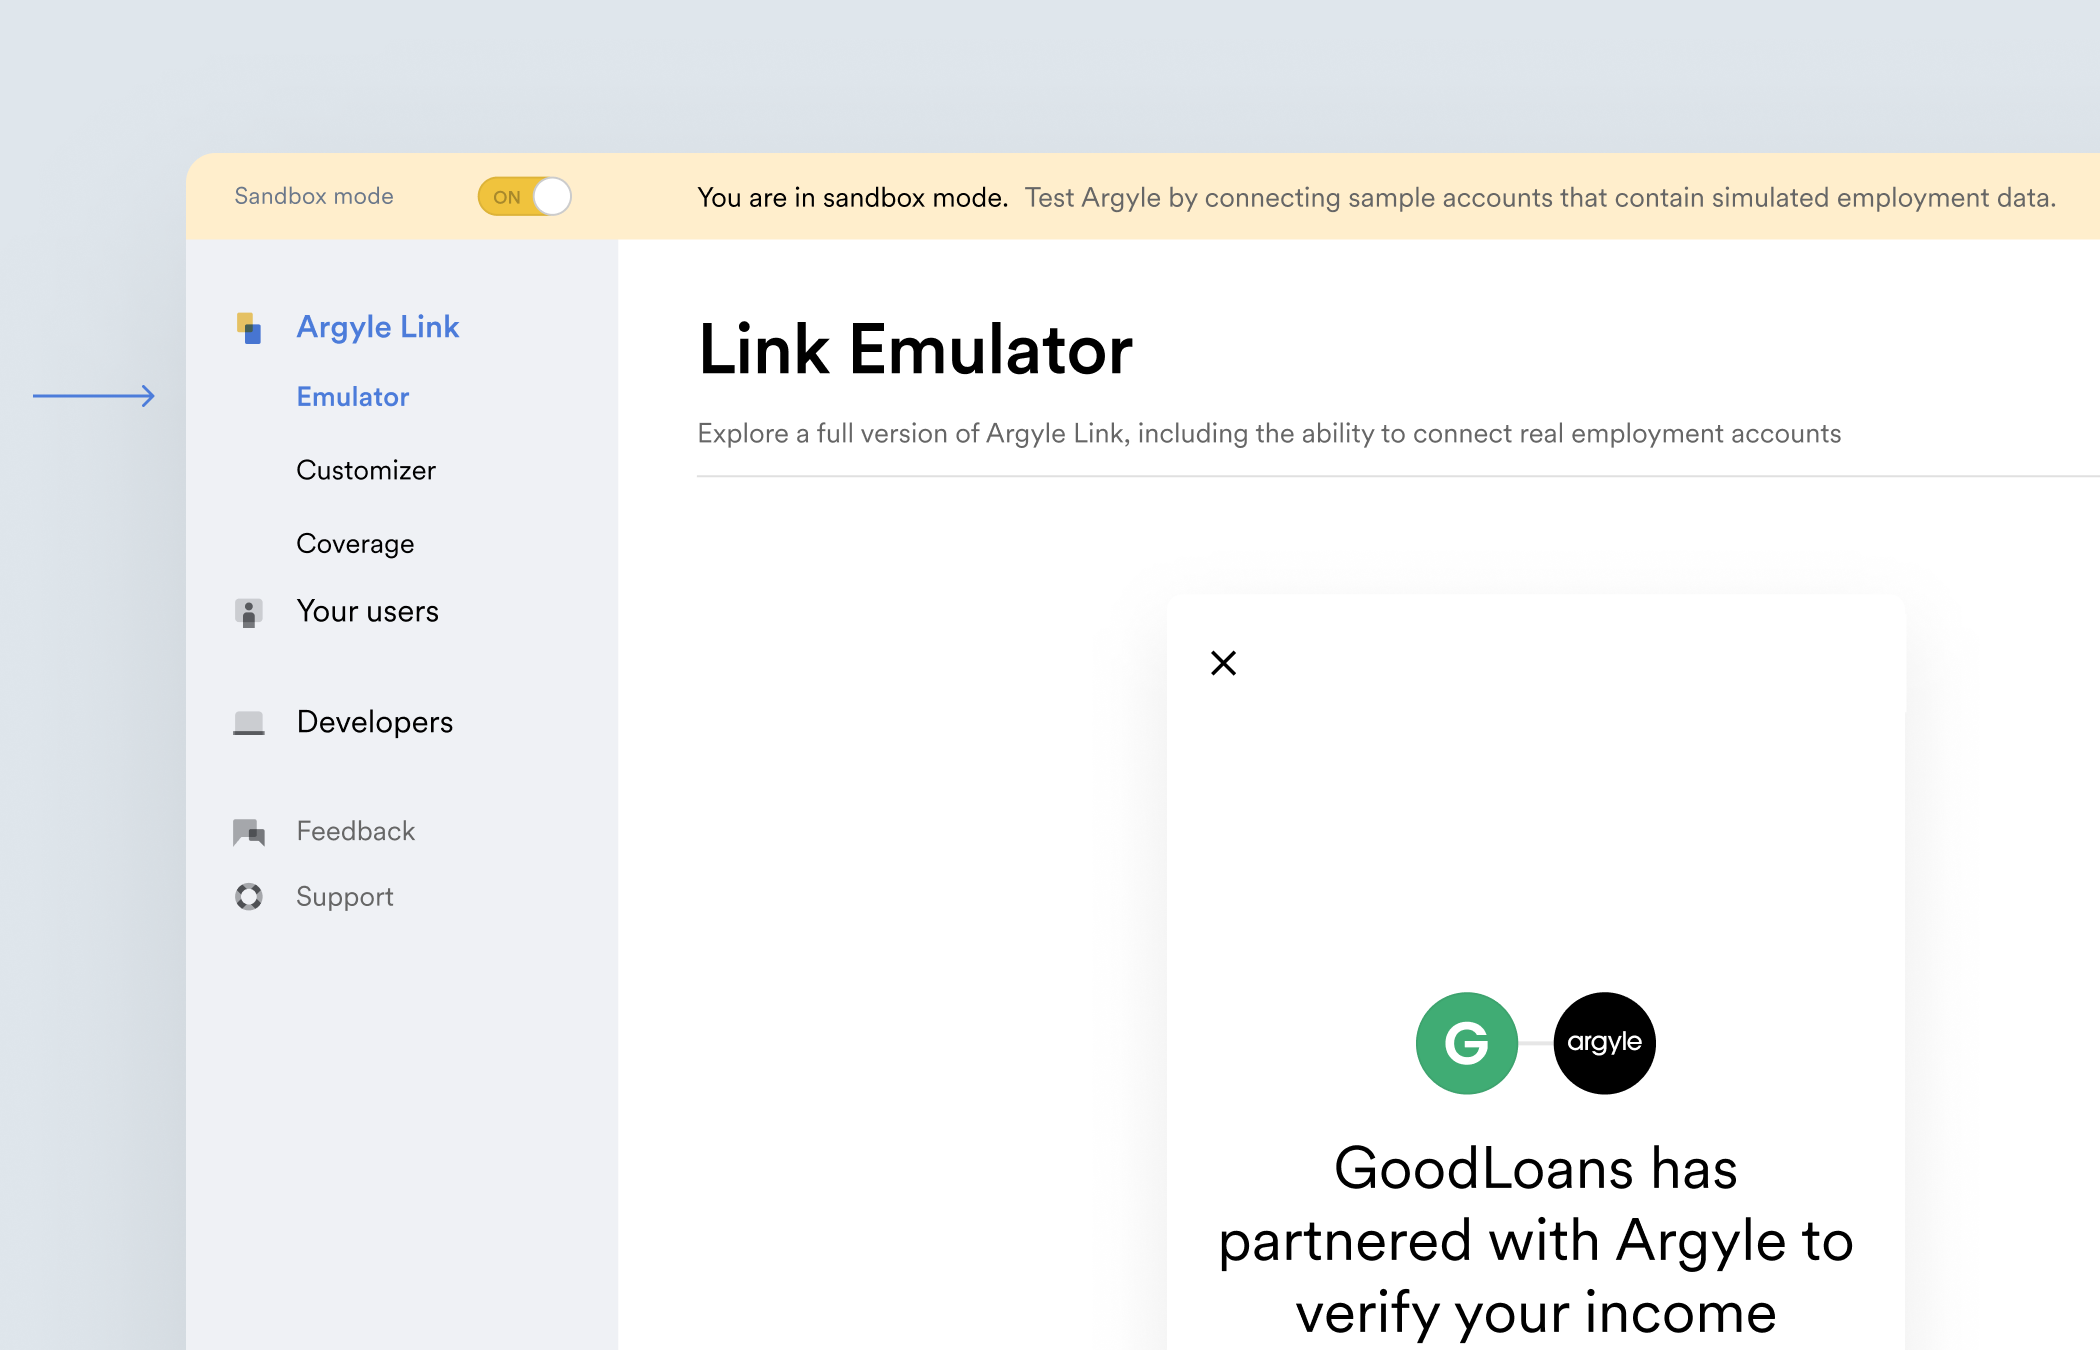This screenshot has height=1350, width=2100.
Task: Click the Developers laptop icon
Action: point(249,723)
